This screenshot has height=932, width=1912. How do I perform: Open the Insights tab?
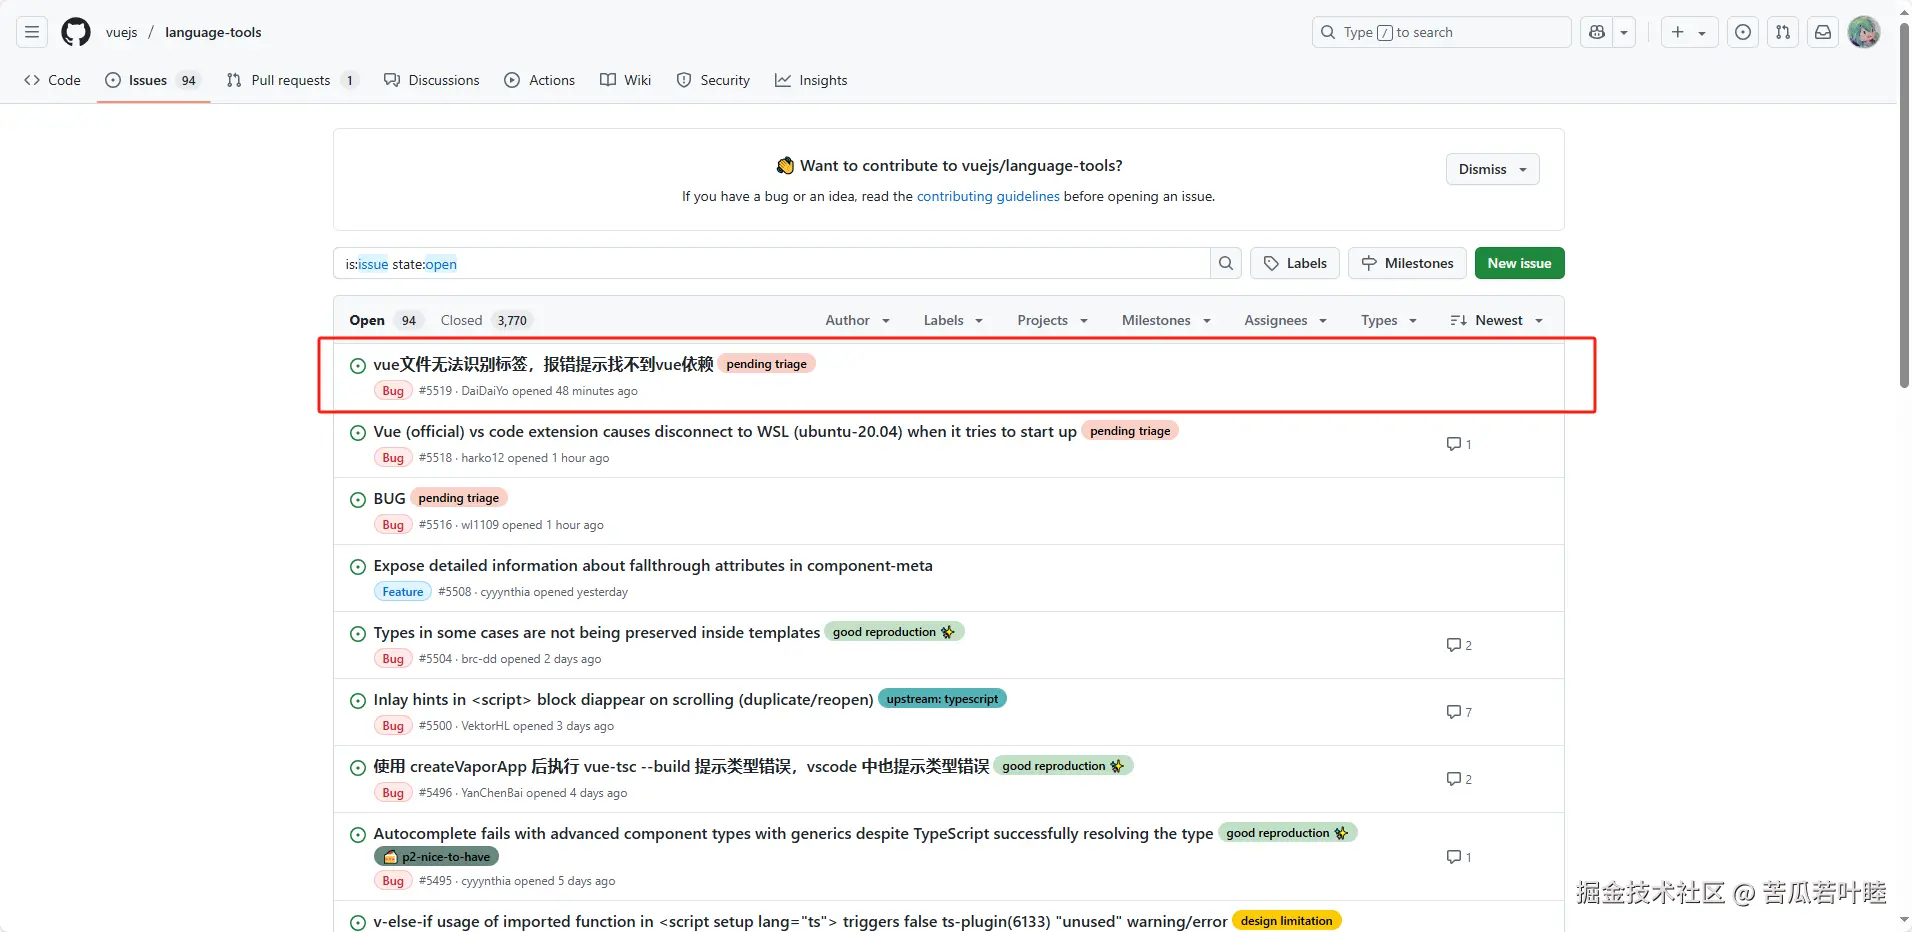click(x=811, y=80)
